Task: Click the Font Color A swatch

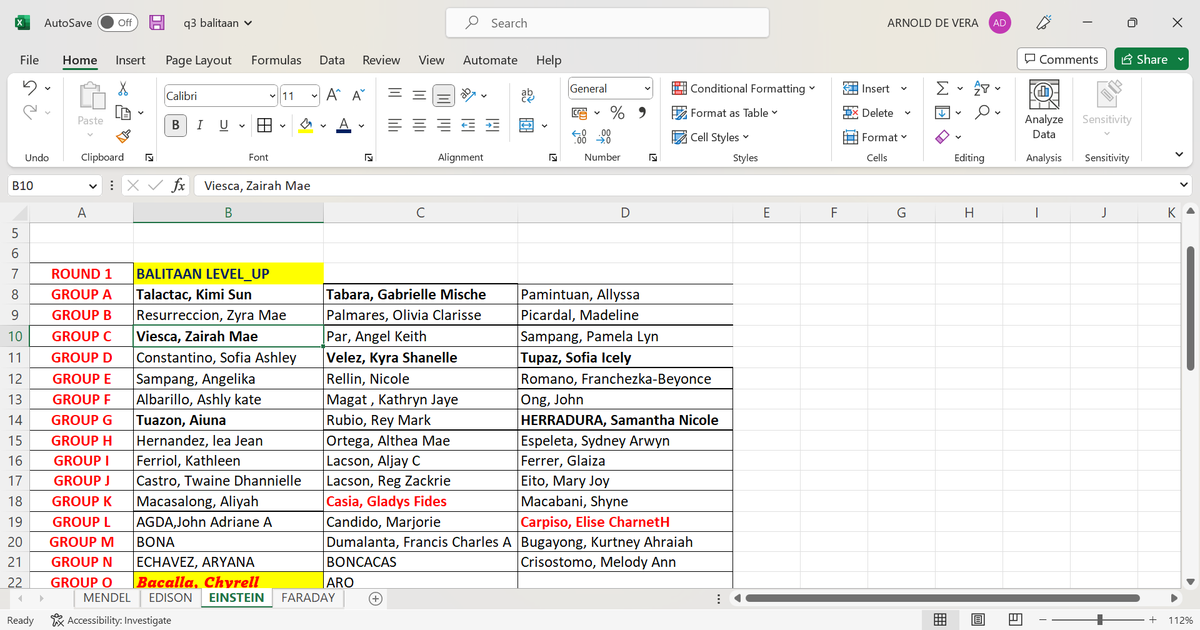Action: pyautogui.click(x=343, y=125)
